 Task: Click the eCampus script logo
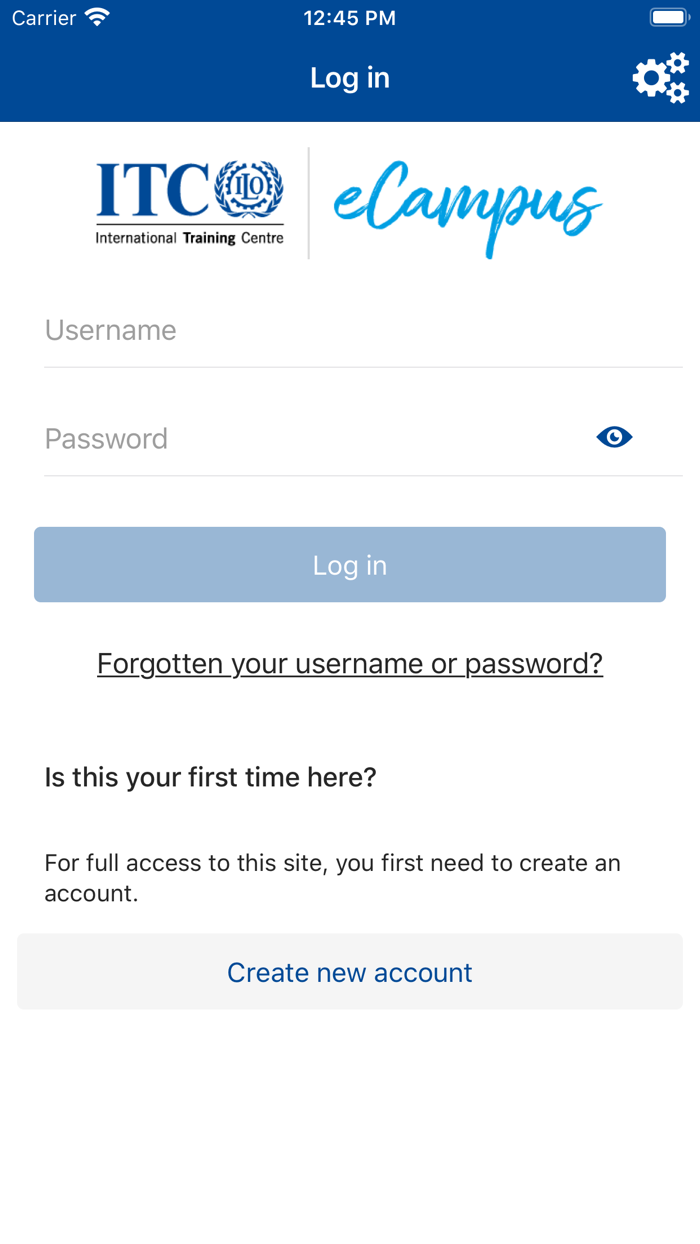[467, 203]
